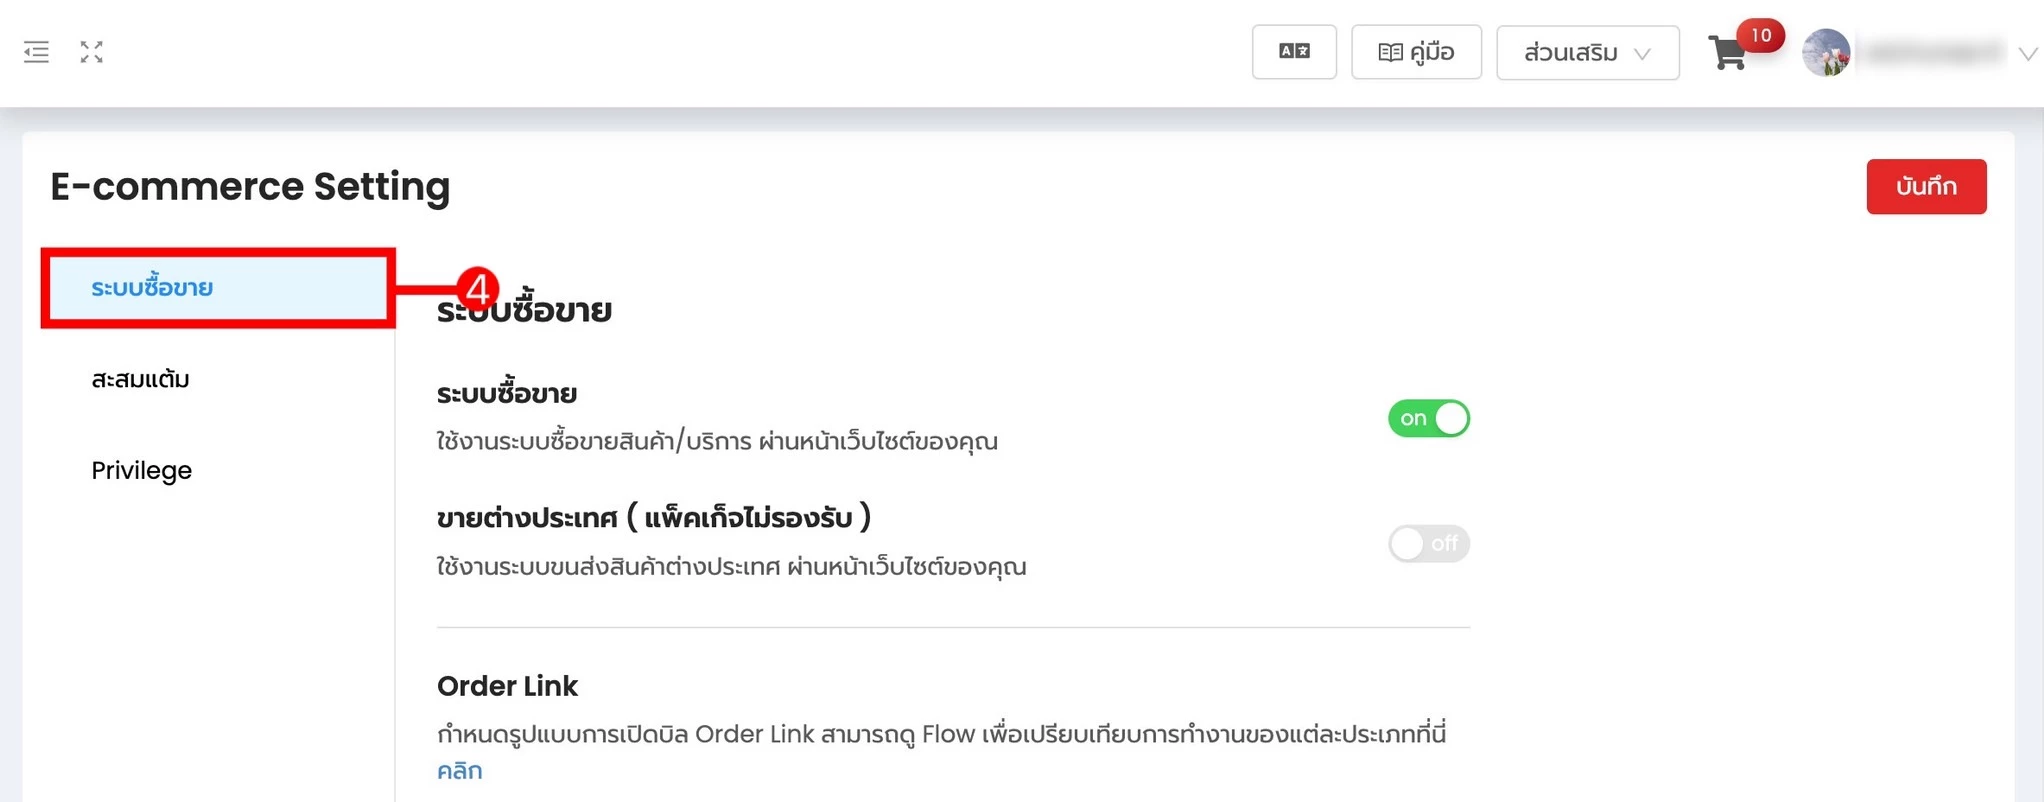The image size is (2044, 802).
Task: Open the language translation icon
Action: pos(1294,51)
